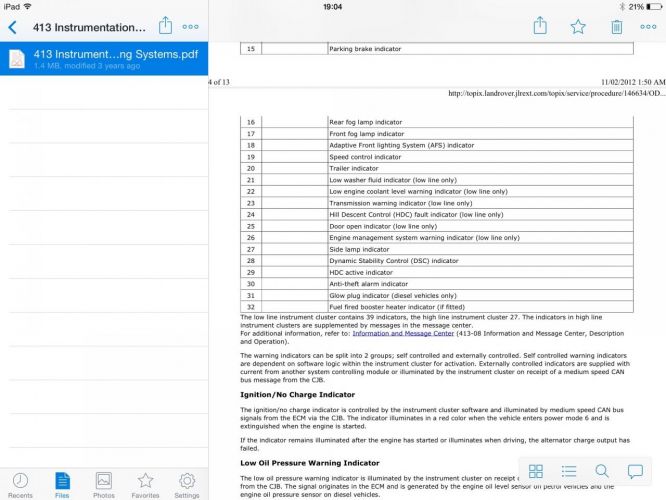Click 'Low engine coolant level warning indicator'

pyautogui.click(x=418, y=192)
